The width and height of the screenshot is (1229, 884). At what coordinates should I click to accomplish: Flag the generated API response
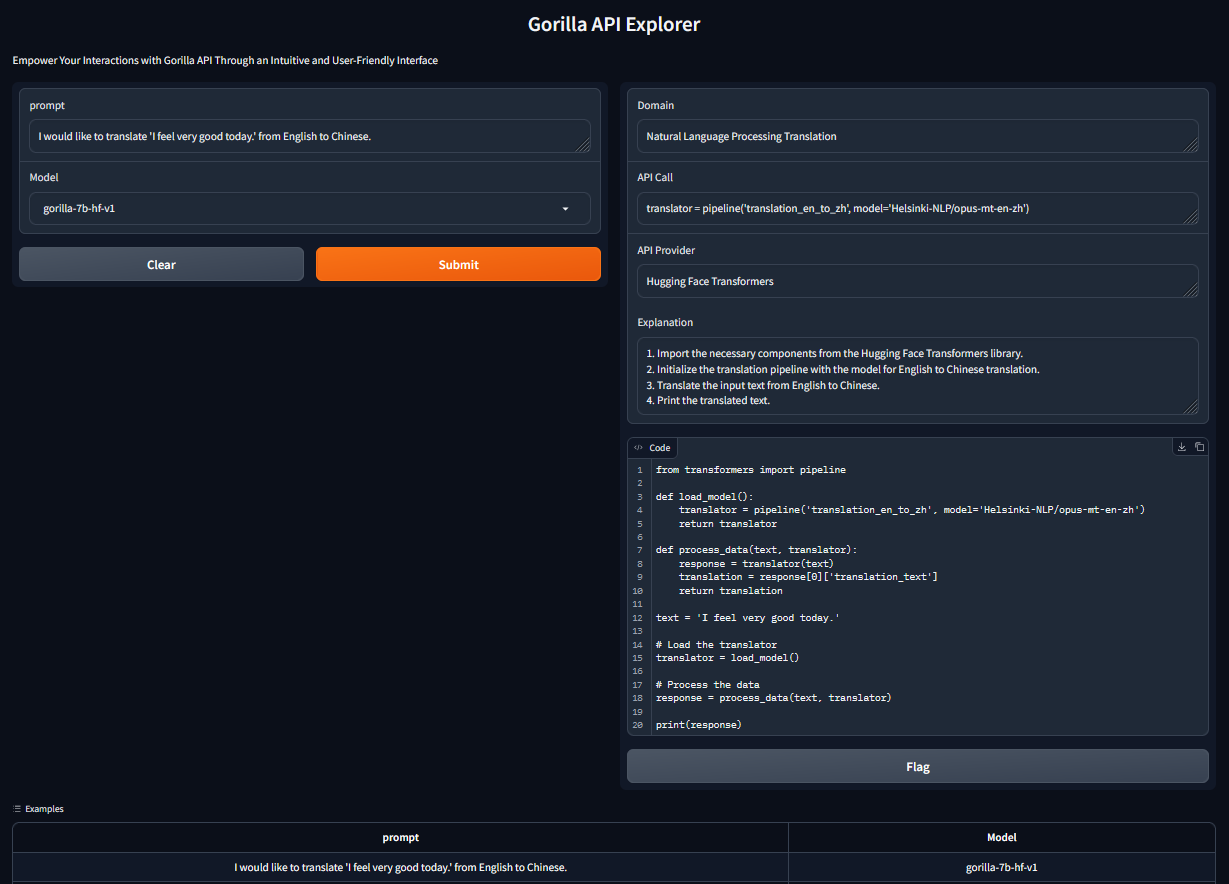[916, 766]
